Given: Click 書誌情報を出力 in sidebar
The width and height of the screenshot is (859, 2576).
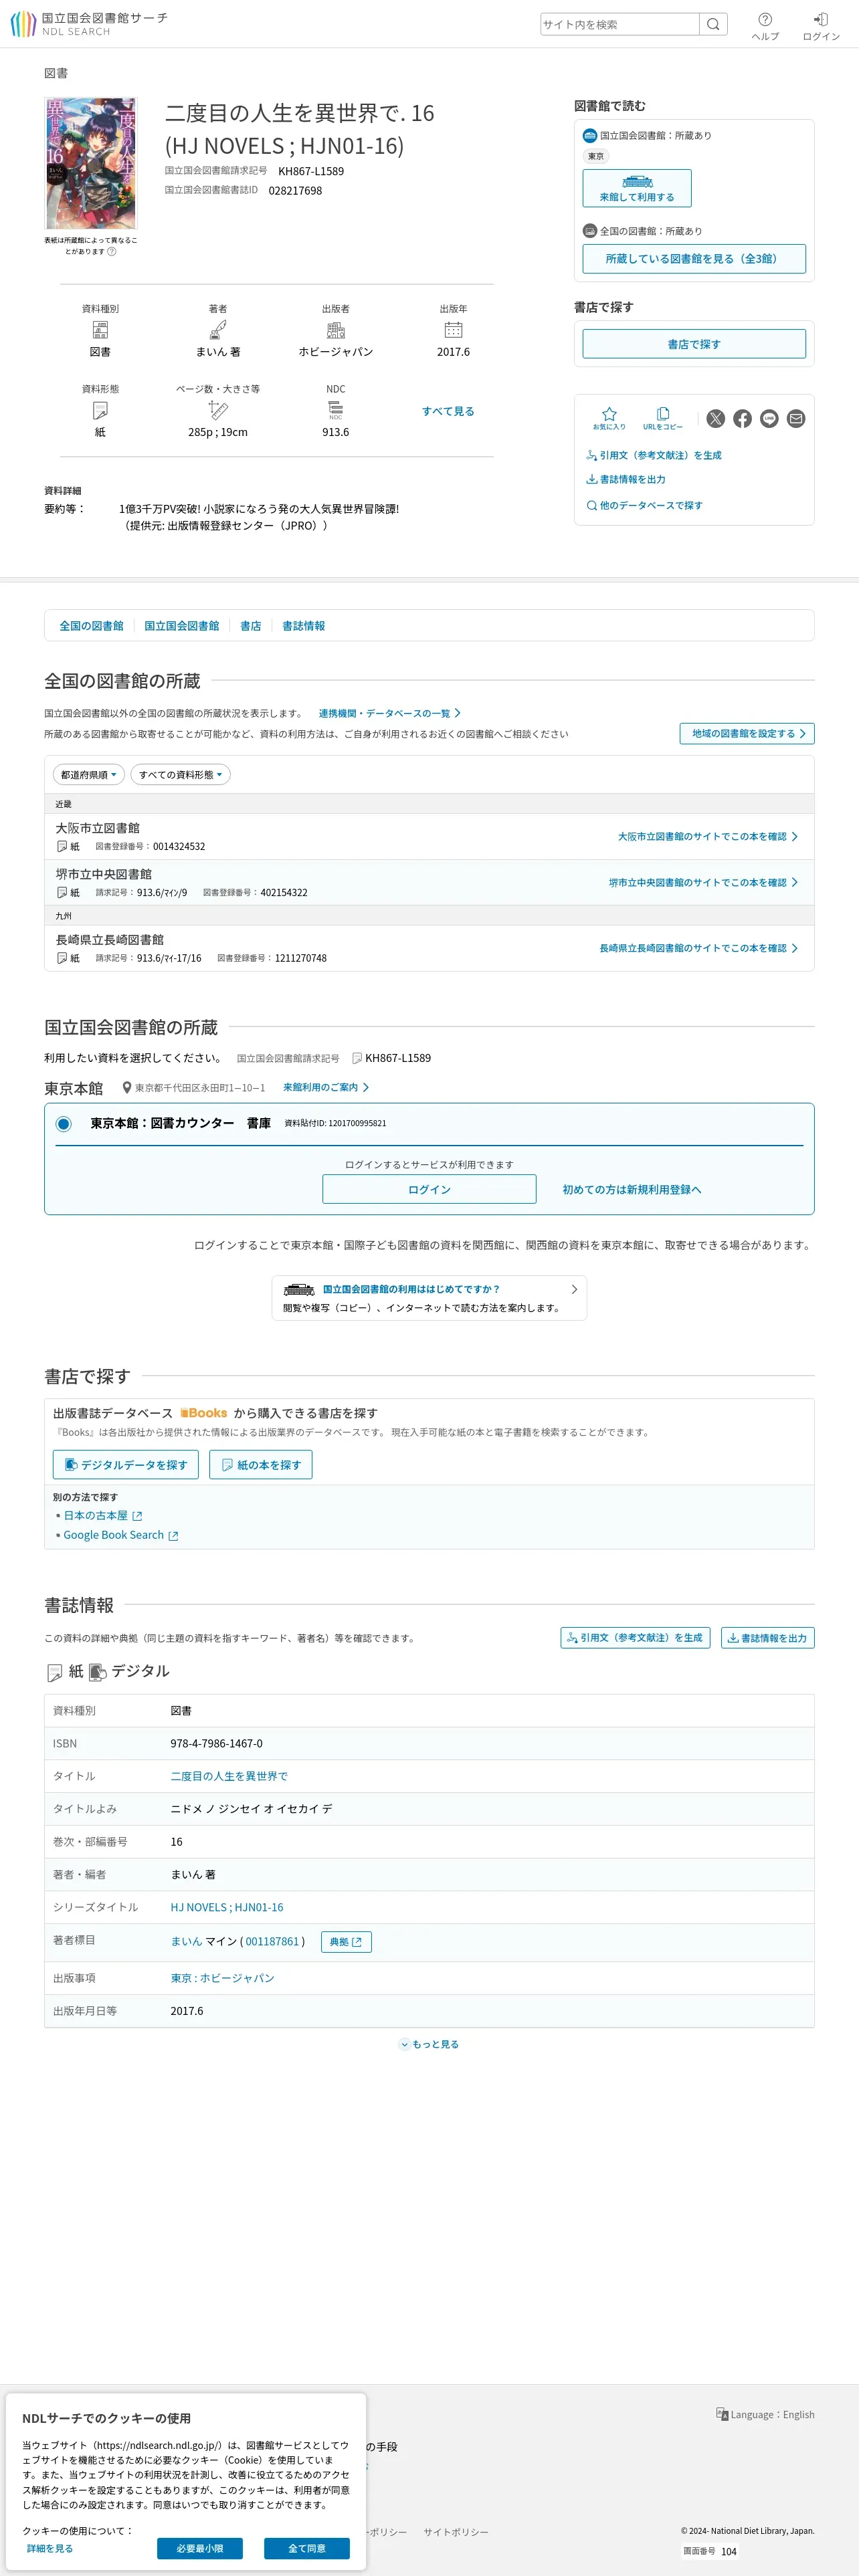Looking at the screenshot, I should click(x=626, y=480).
